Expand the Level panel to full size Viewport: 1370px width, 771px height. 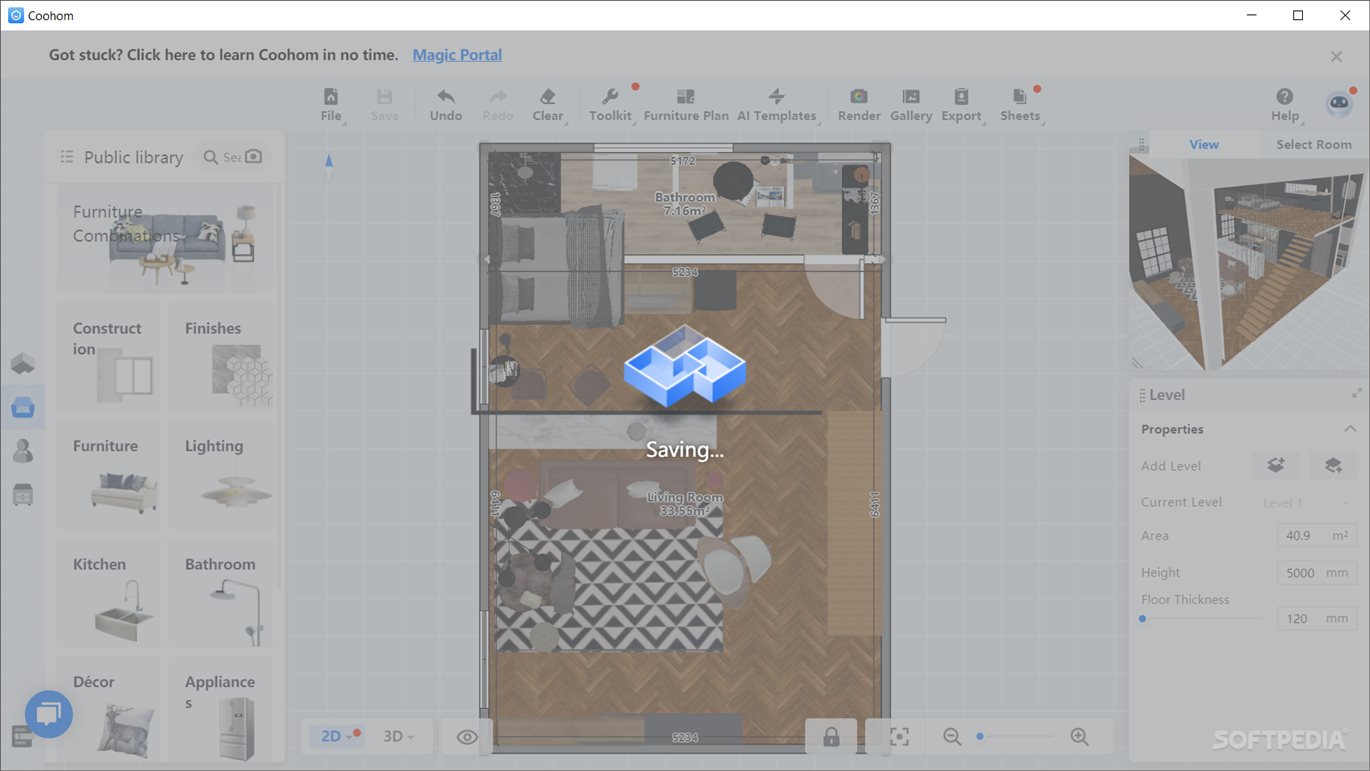pos(1357,394)
